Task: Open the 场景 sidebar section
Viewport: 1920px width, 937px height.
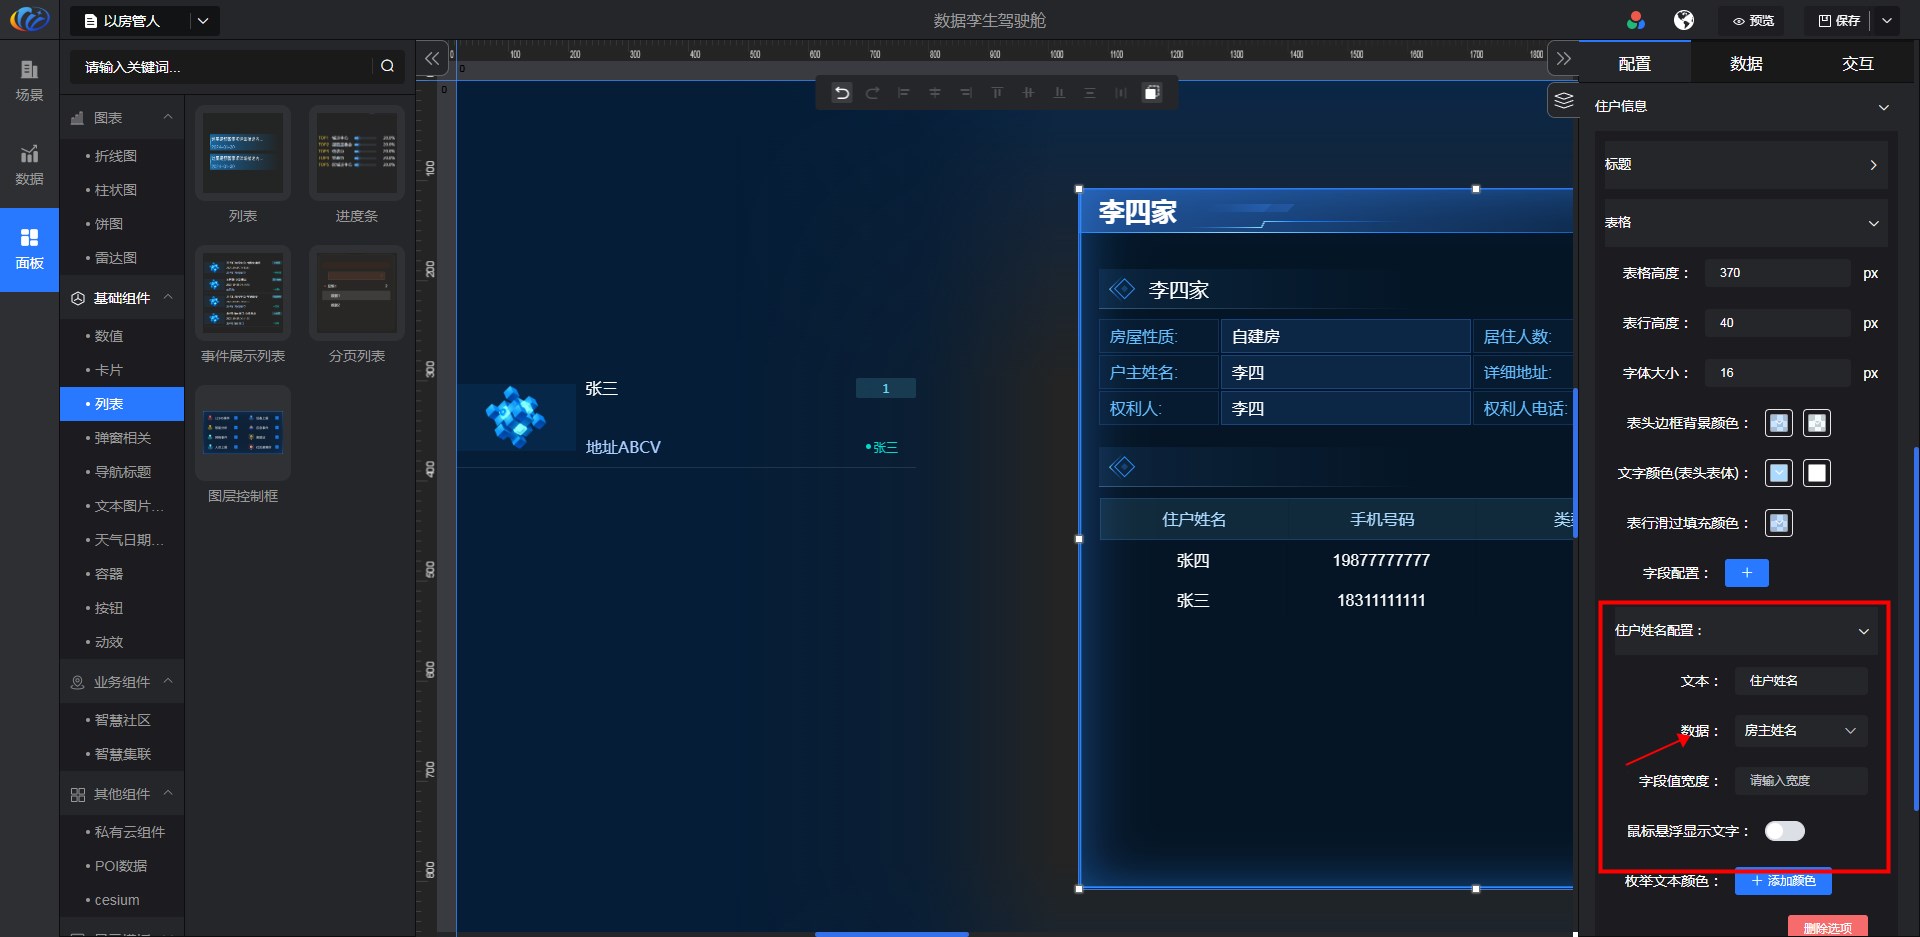Action: coord(29,80)
